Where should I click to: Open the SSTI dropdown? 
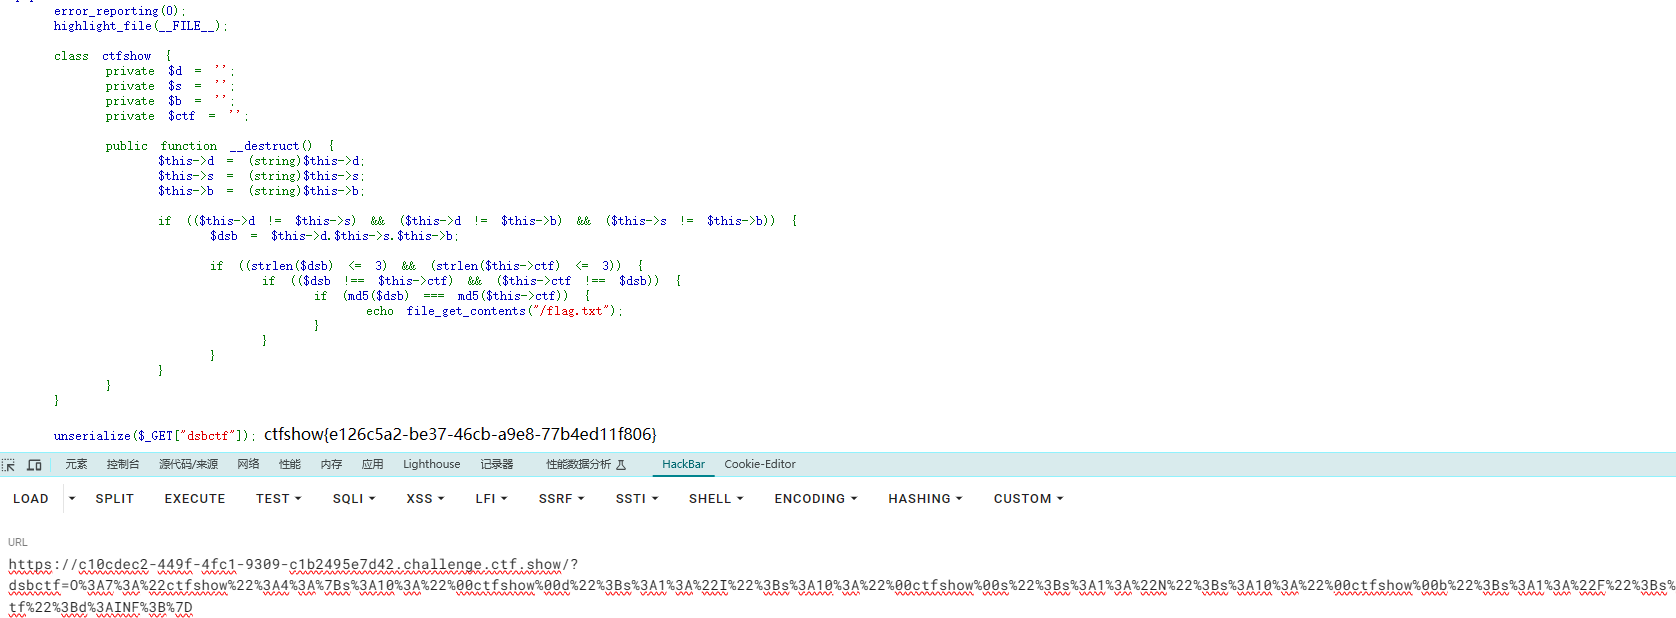coord(636,499)
